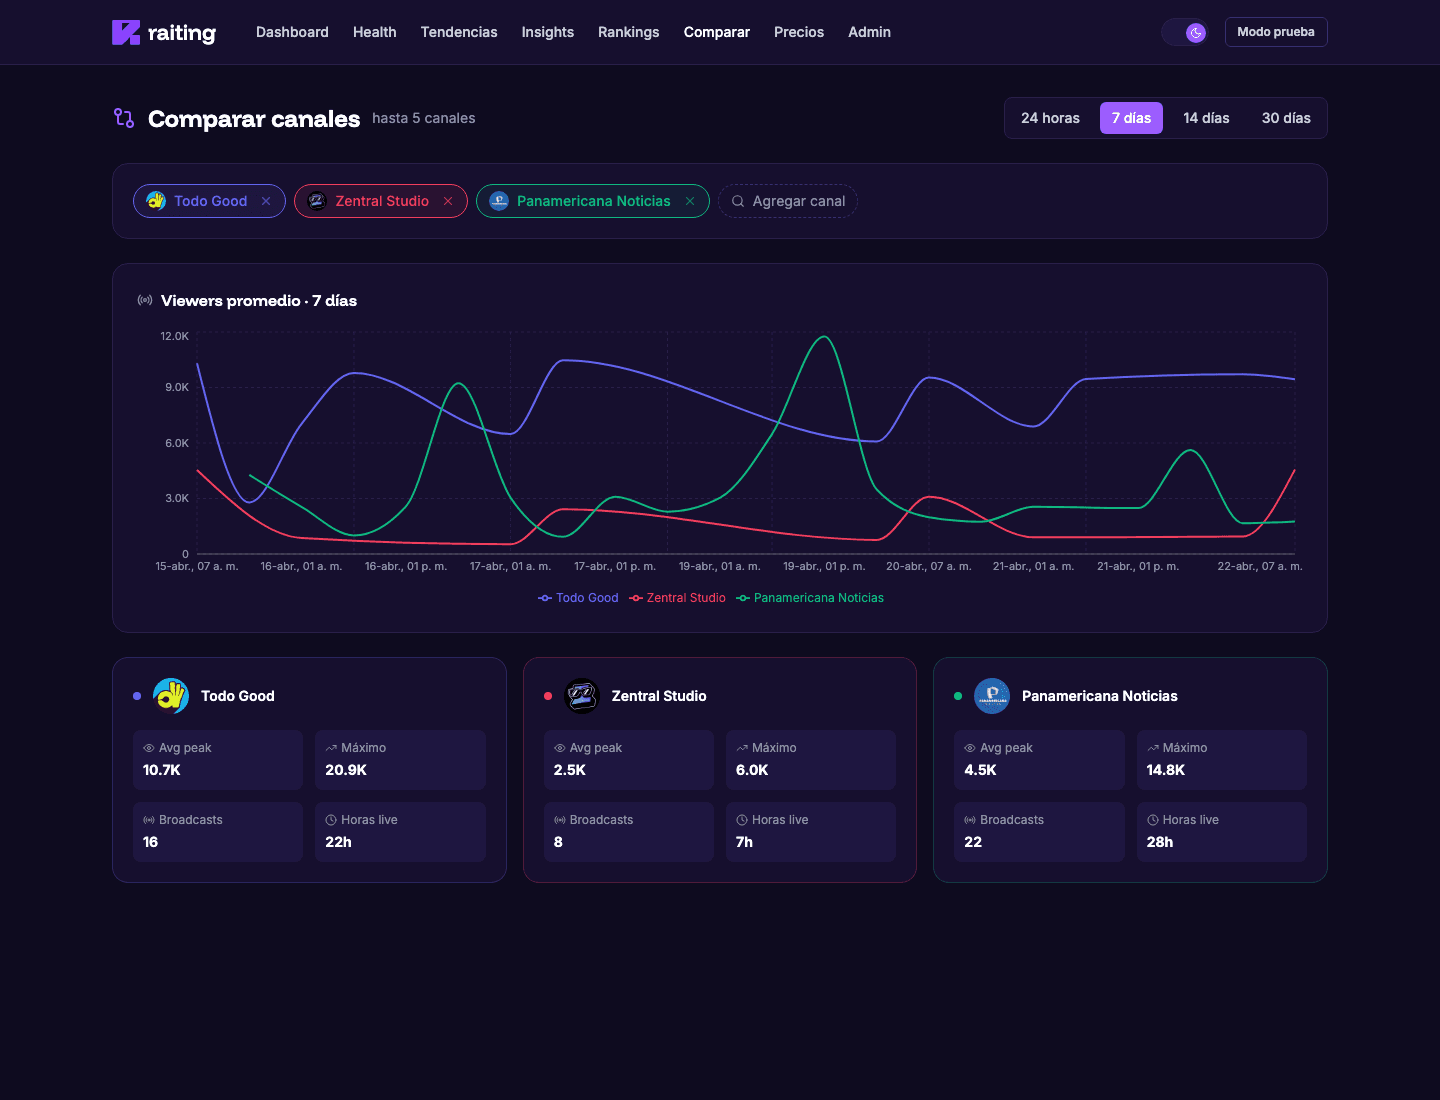Toggle Todo Good series in chart legend
The width and height of the screenshot is (1440, 1100).
click(x=578, y=598)
